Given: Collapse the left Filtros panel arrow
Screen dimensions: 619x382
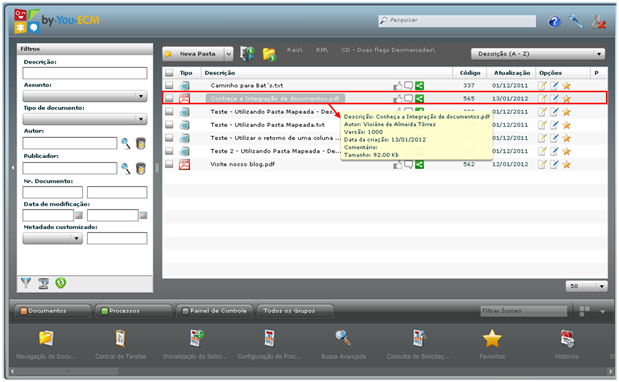Looking at the screenshot, I should [13, 168].
